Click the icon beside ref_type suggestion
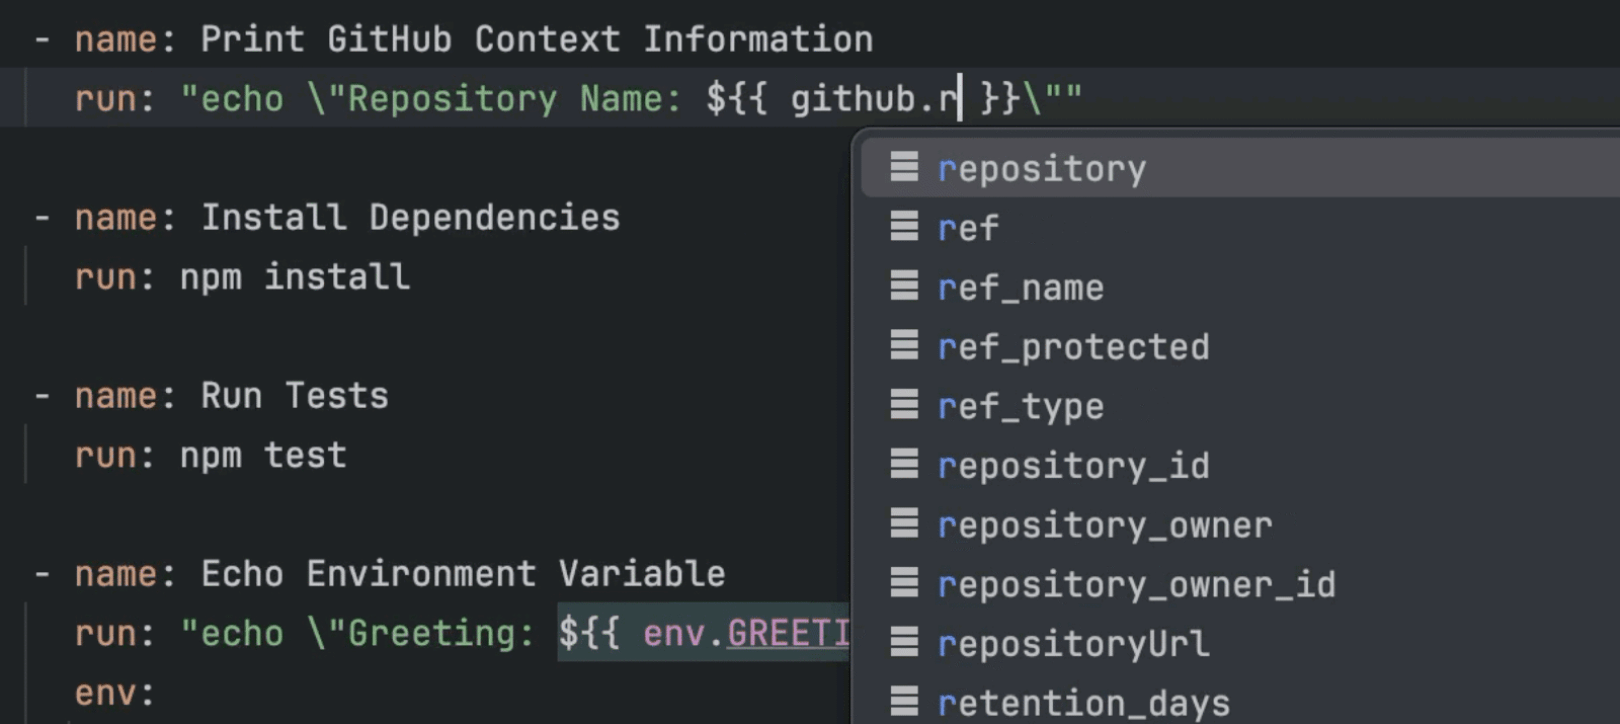Viewport: 1620px width, 724px height. point(904,405)
